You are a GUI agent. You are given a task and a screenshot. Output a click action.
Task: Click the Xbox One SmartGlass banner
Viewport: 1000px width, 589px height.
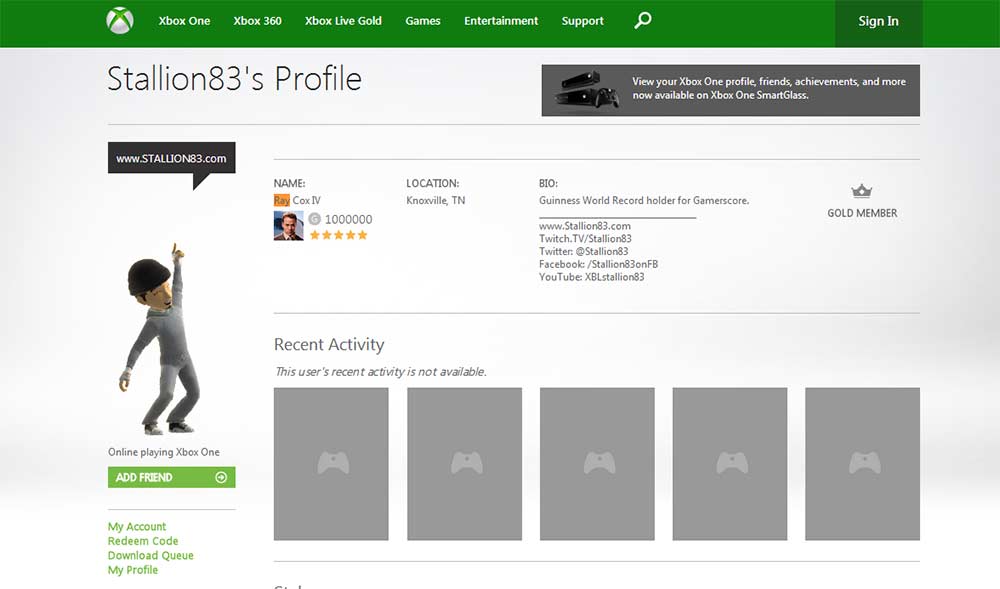[x=731, y=90]
